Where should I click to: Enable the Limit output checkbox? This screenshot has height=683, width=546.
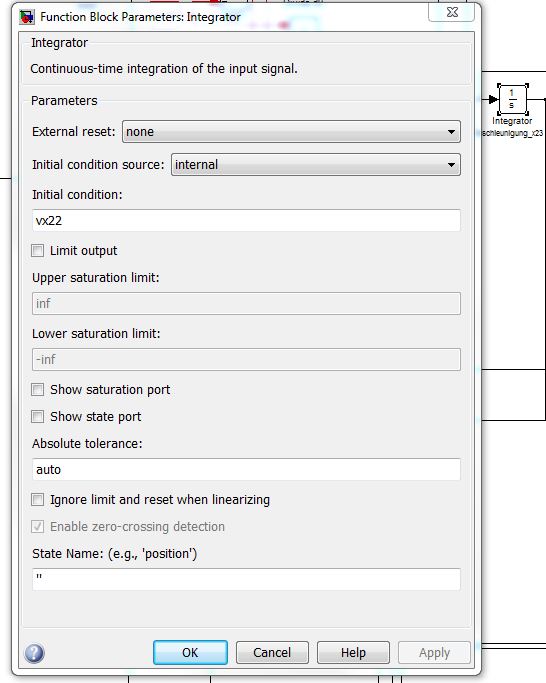click(x=37, y=250)
